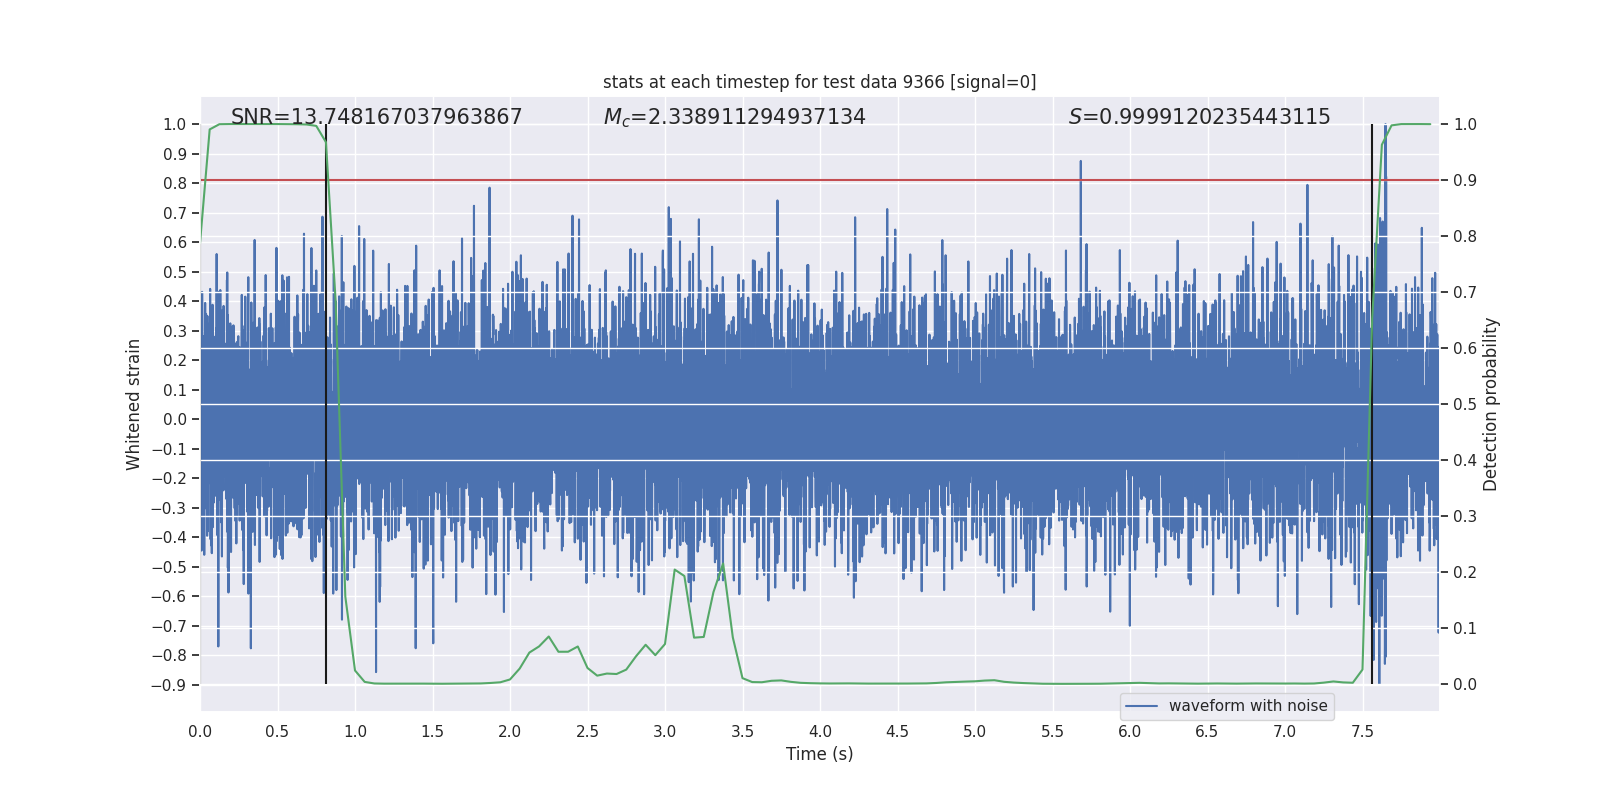Click the S=0.9999 score annotation
The image size is (1600, 800).
[1199, 117]
